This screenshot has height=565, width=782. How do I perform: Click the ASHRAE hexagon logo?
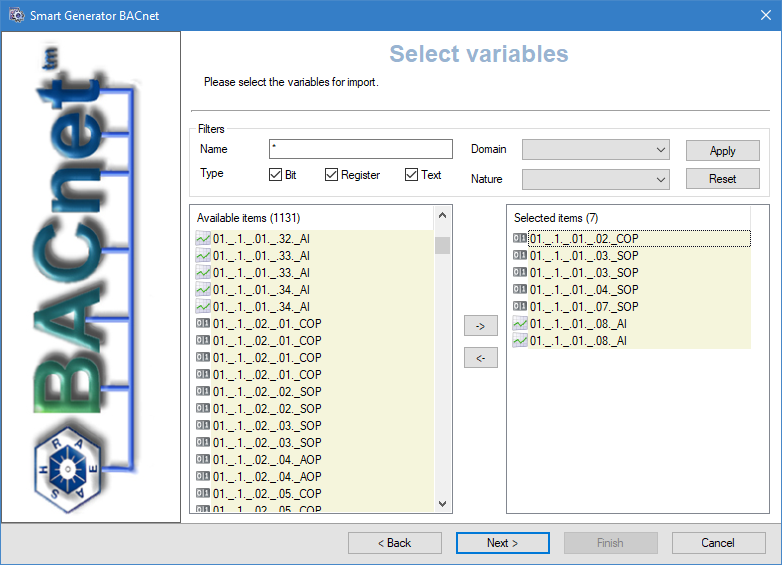[x=68, y=470]
